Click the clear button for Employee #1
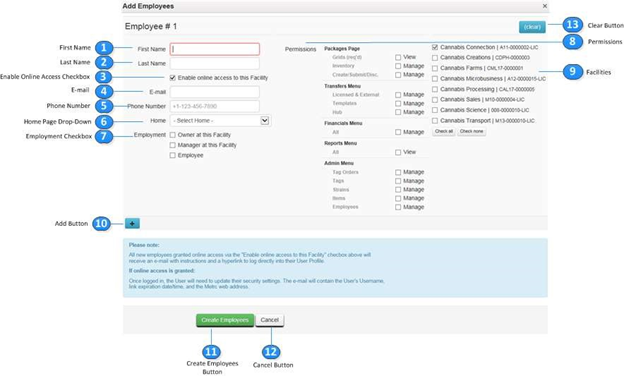 [x=532, y=27]
